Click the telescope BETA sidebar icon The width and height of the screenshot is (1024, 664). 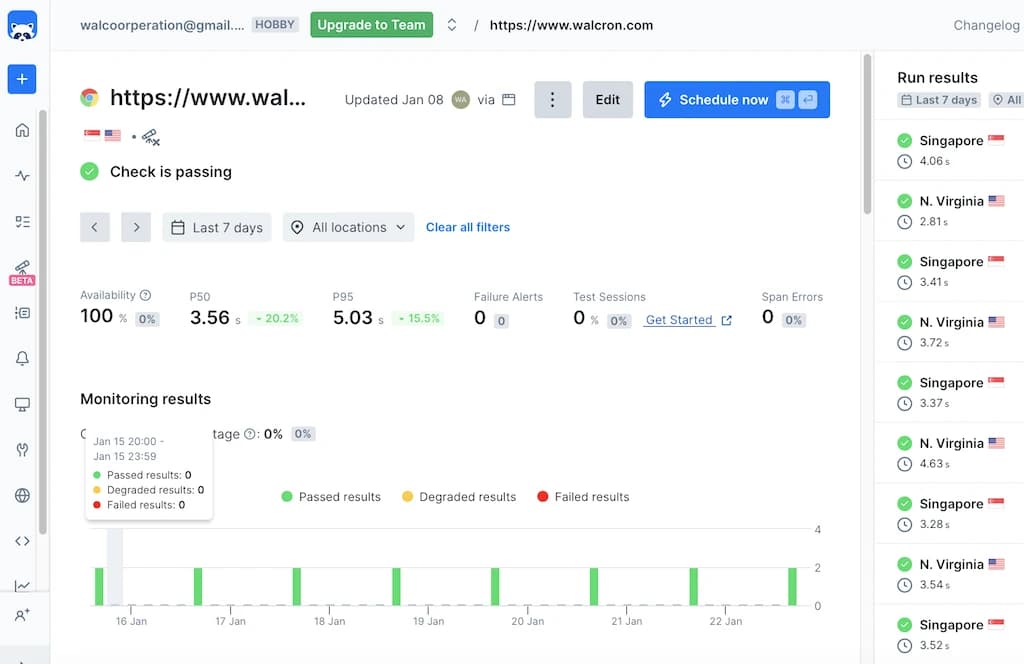point(22,270)
